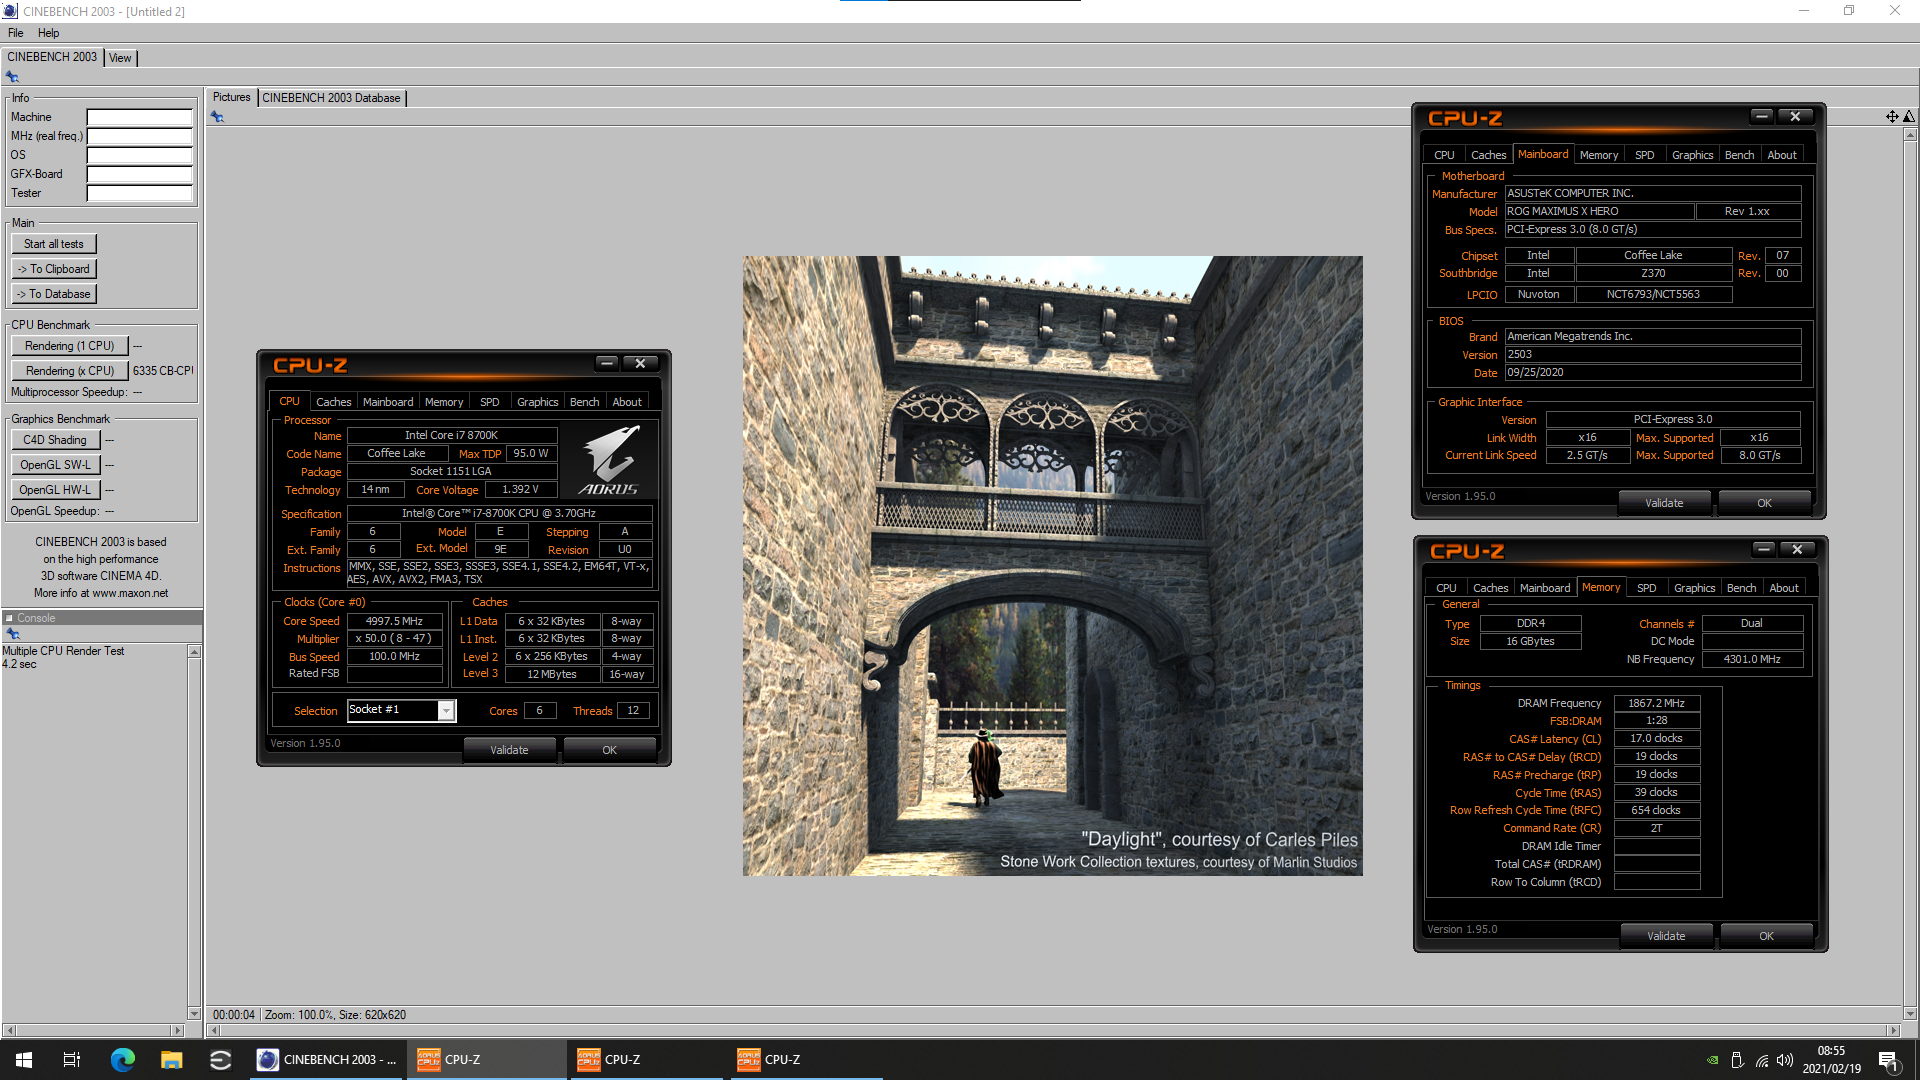Open Bench tab in CPU-Z CPU window
This screenshot has height=1080, width=1920.
tap(584, 402)
